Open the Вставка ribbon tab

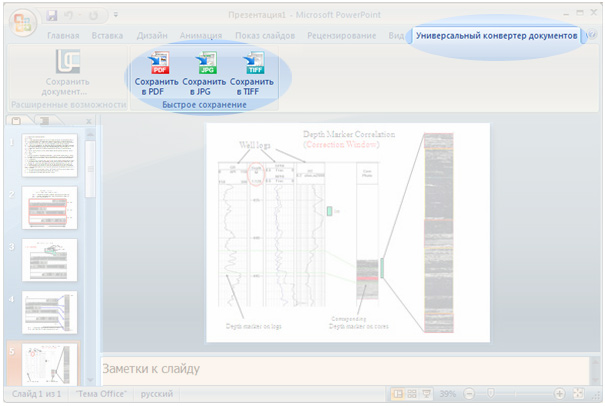[107, 36]
